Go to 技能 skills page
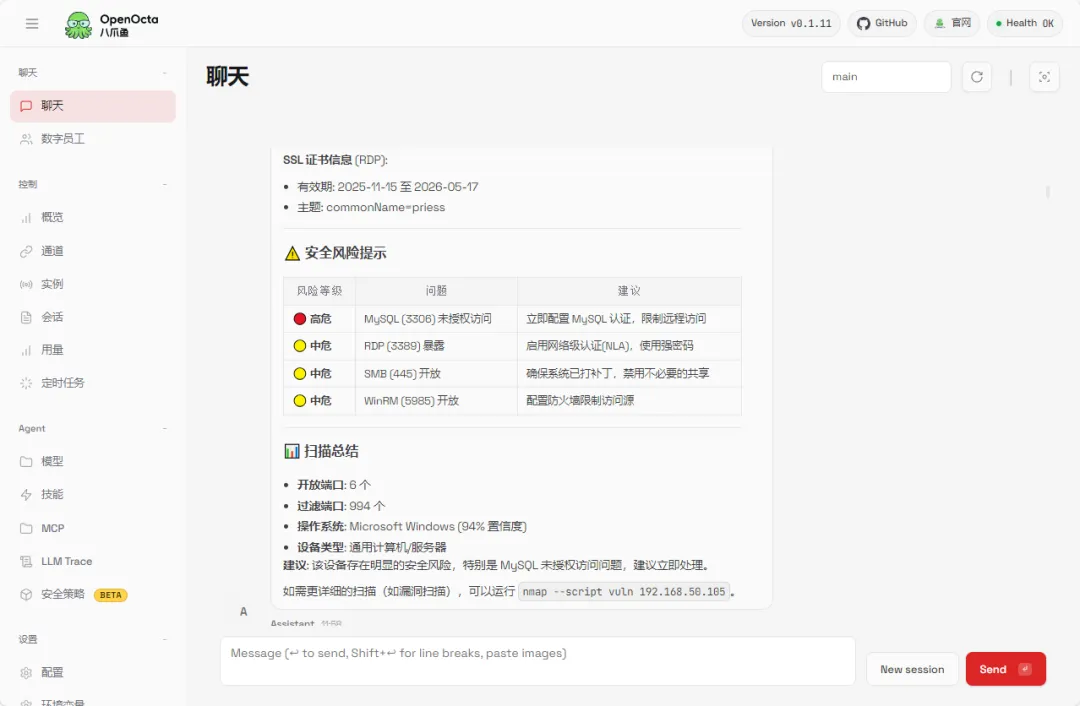The height and width of the screenshot is (706, 1080). point(93,495)
